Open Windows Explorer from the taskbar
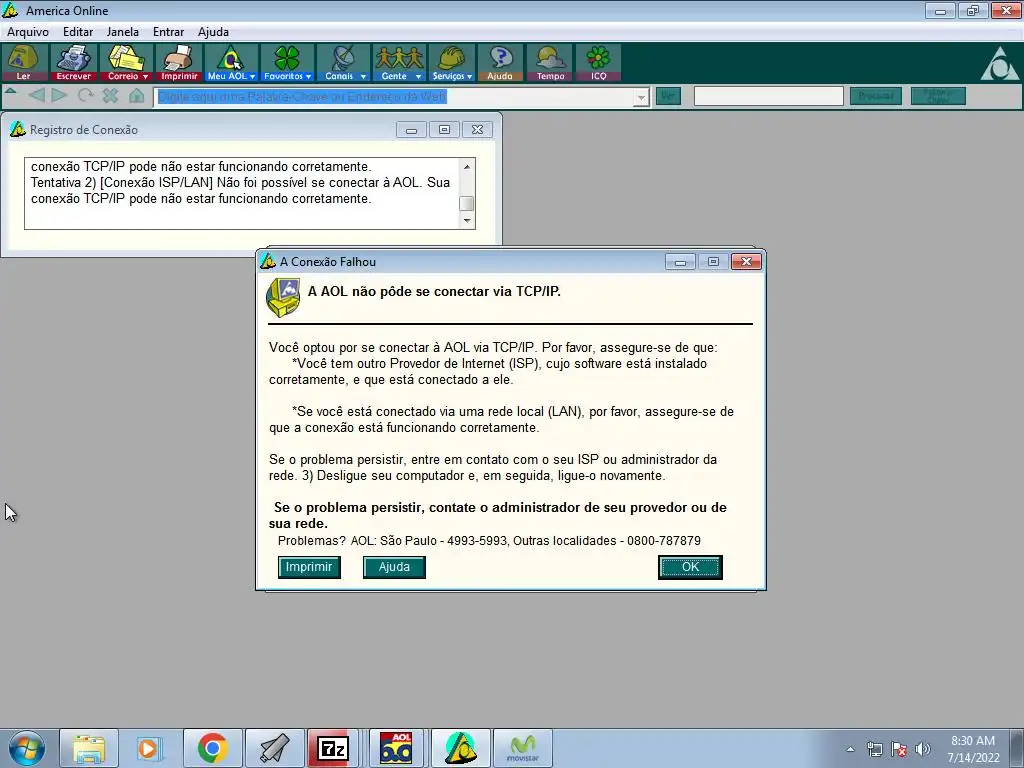Screen dimensions: 1024x768 89,748
